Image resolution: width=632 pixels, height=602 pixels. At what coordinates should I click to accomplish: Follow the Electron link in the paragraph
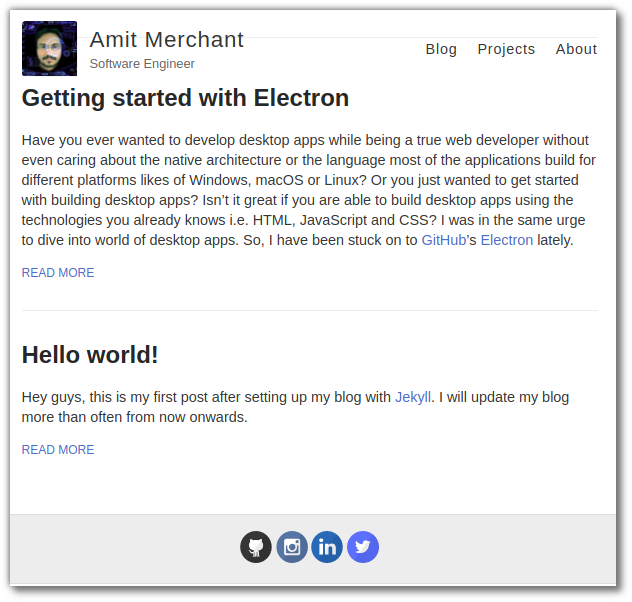507,240
